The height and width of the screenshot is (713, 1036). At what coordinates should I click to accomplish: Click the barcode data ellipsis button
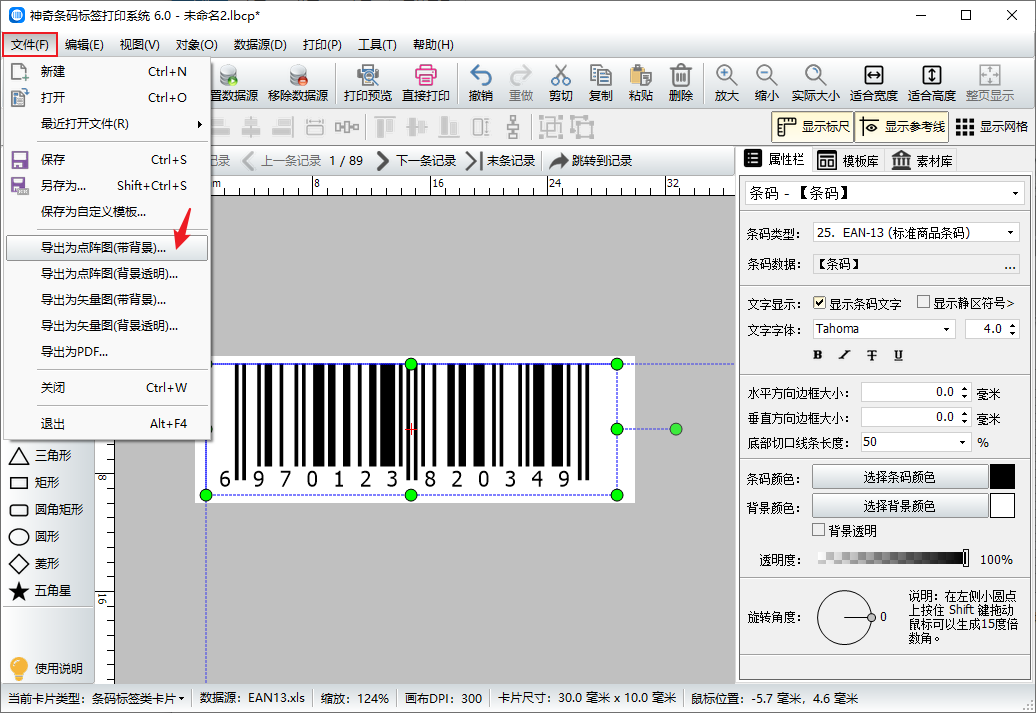pos(1010,265)
